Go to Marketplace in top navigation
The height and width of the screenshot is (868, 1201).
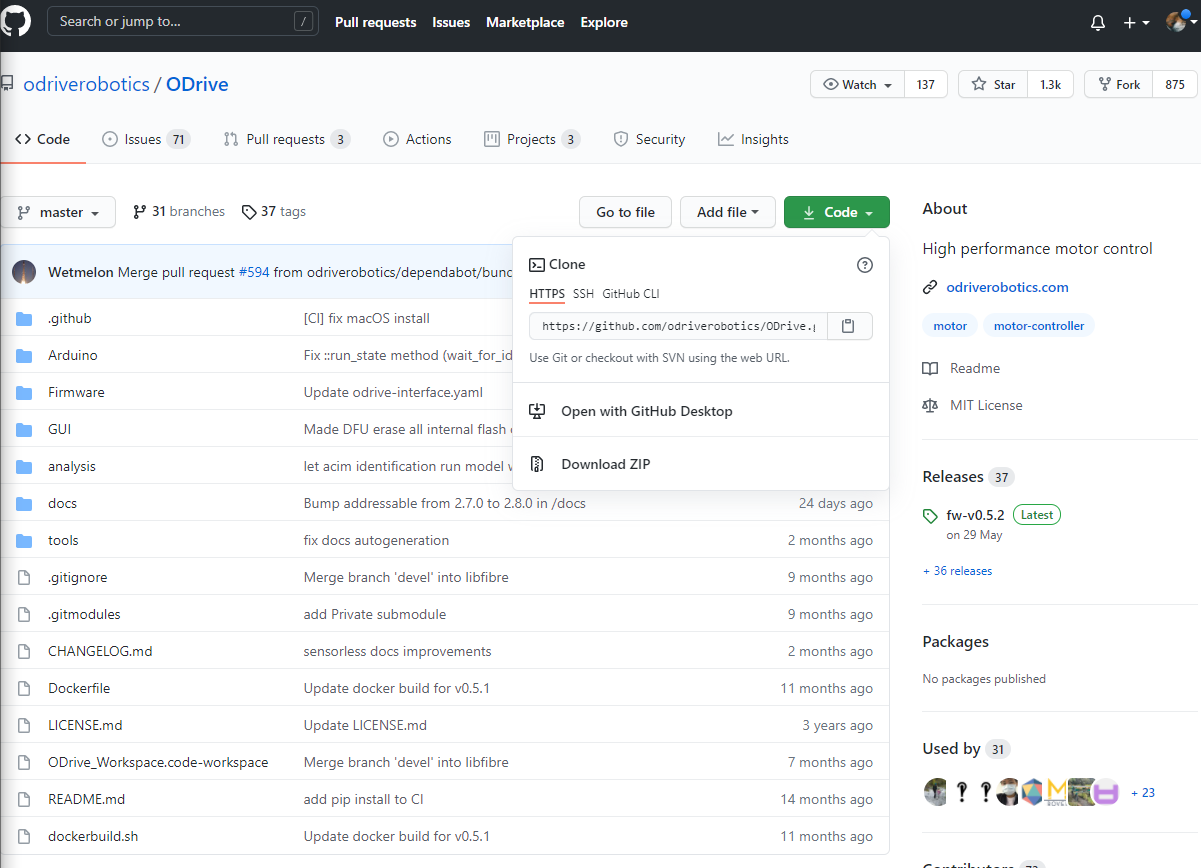pyautogui.click(x=525, y=22)
